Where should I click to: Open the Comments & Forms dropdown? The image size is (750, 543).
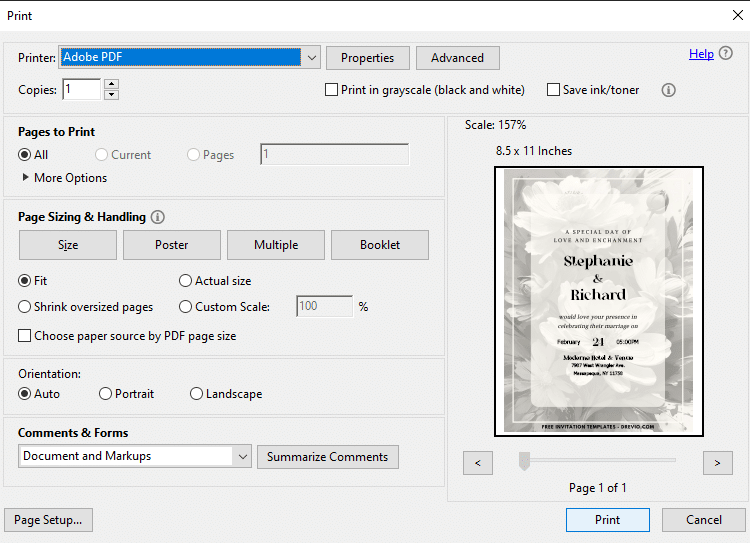click(243, 456)
